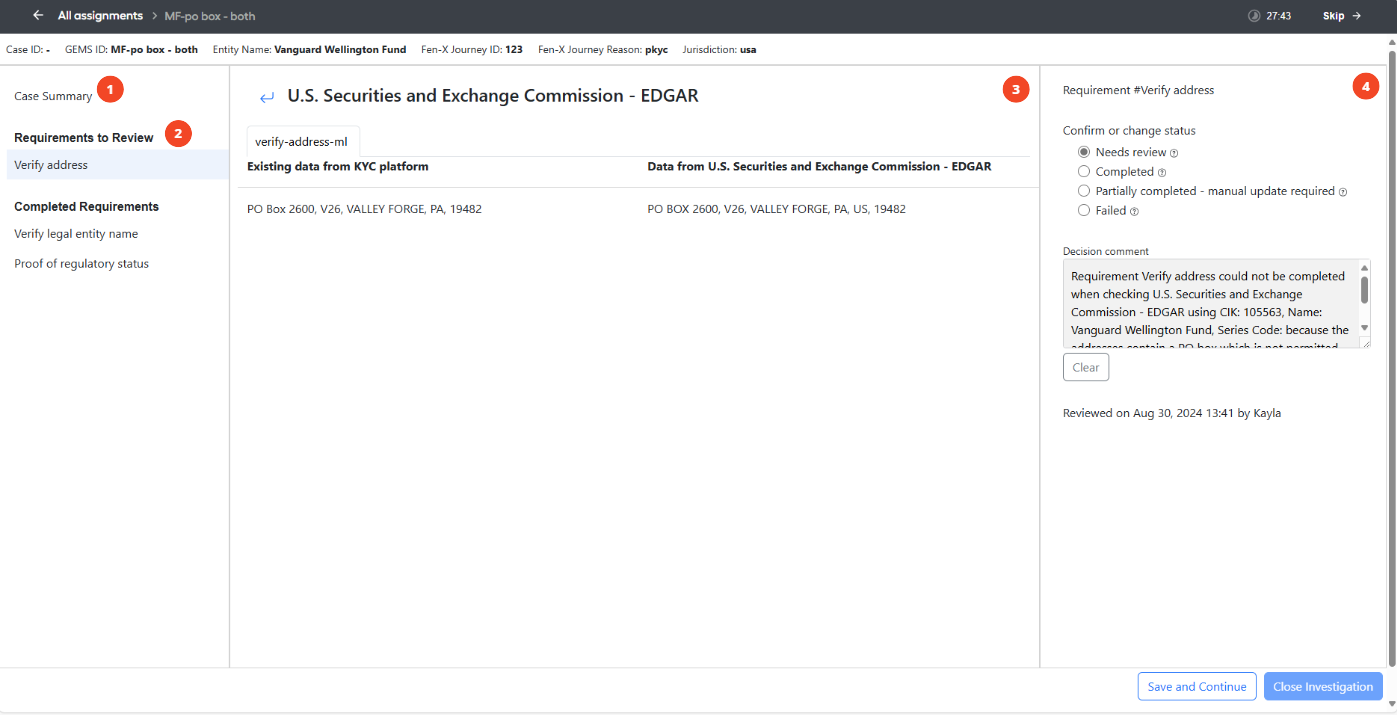Click the Skip button
Screen dimensions: 1397x715
click(1342, 16)
